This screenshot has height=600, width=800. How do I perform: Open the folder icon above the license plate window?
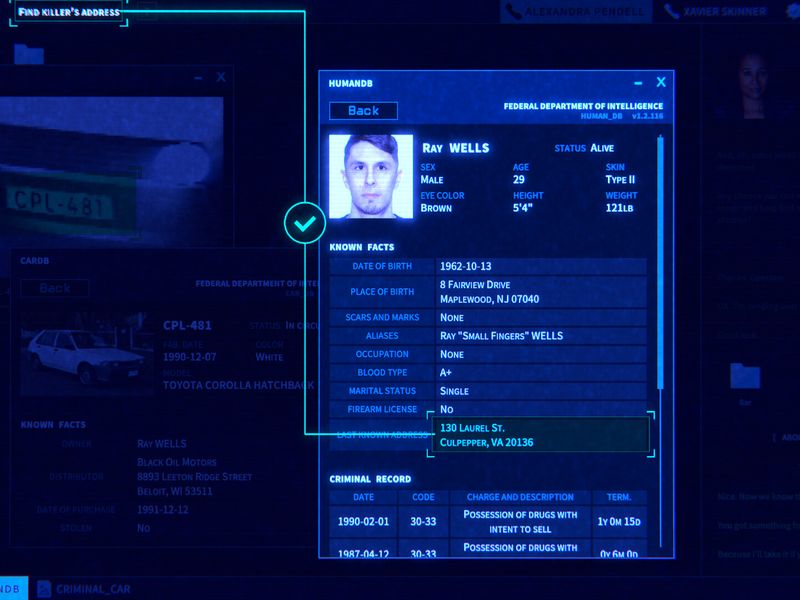click(x=29, y=54)
